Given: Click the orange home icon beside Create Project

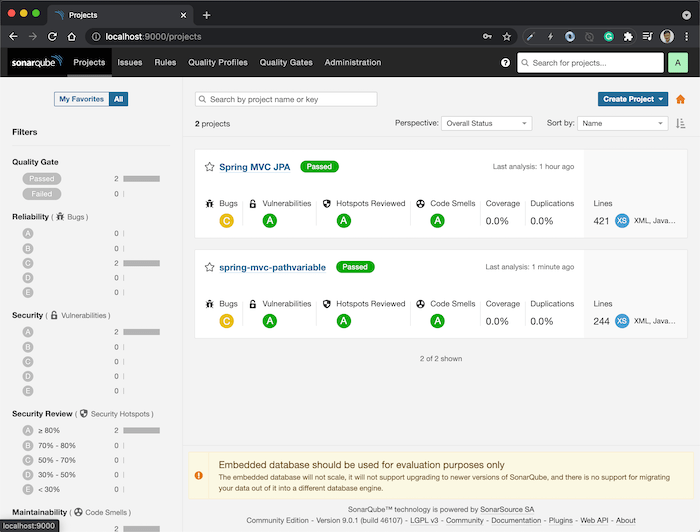Looking at the screenshot, I should point(680,99).
